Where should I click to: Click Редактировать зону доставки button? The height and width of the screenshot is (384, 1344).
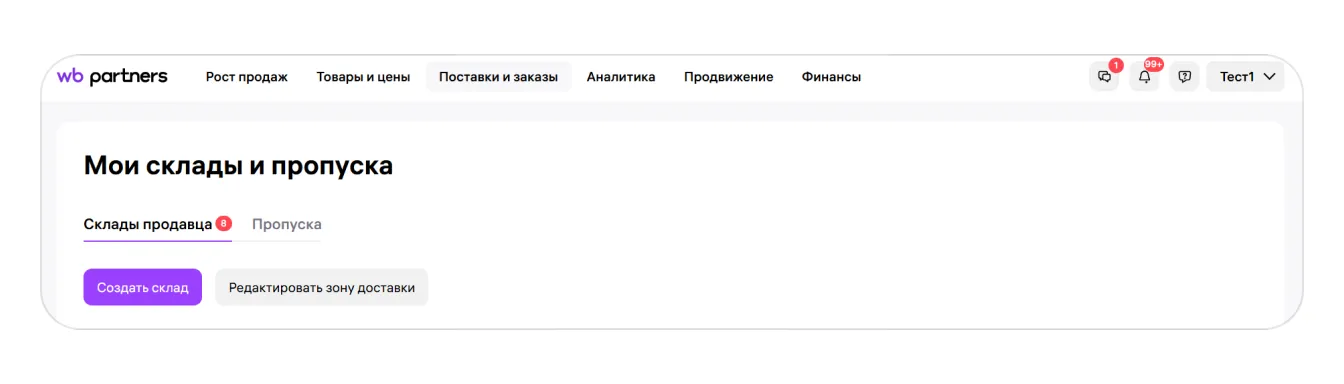(x=321, y=287)
